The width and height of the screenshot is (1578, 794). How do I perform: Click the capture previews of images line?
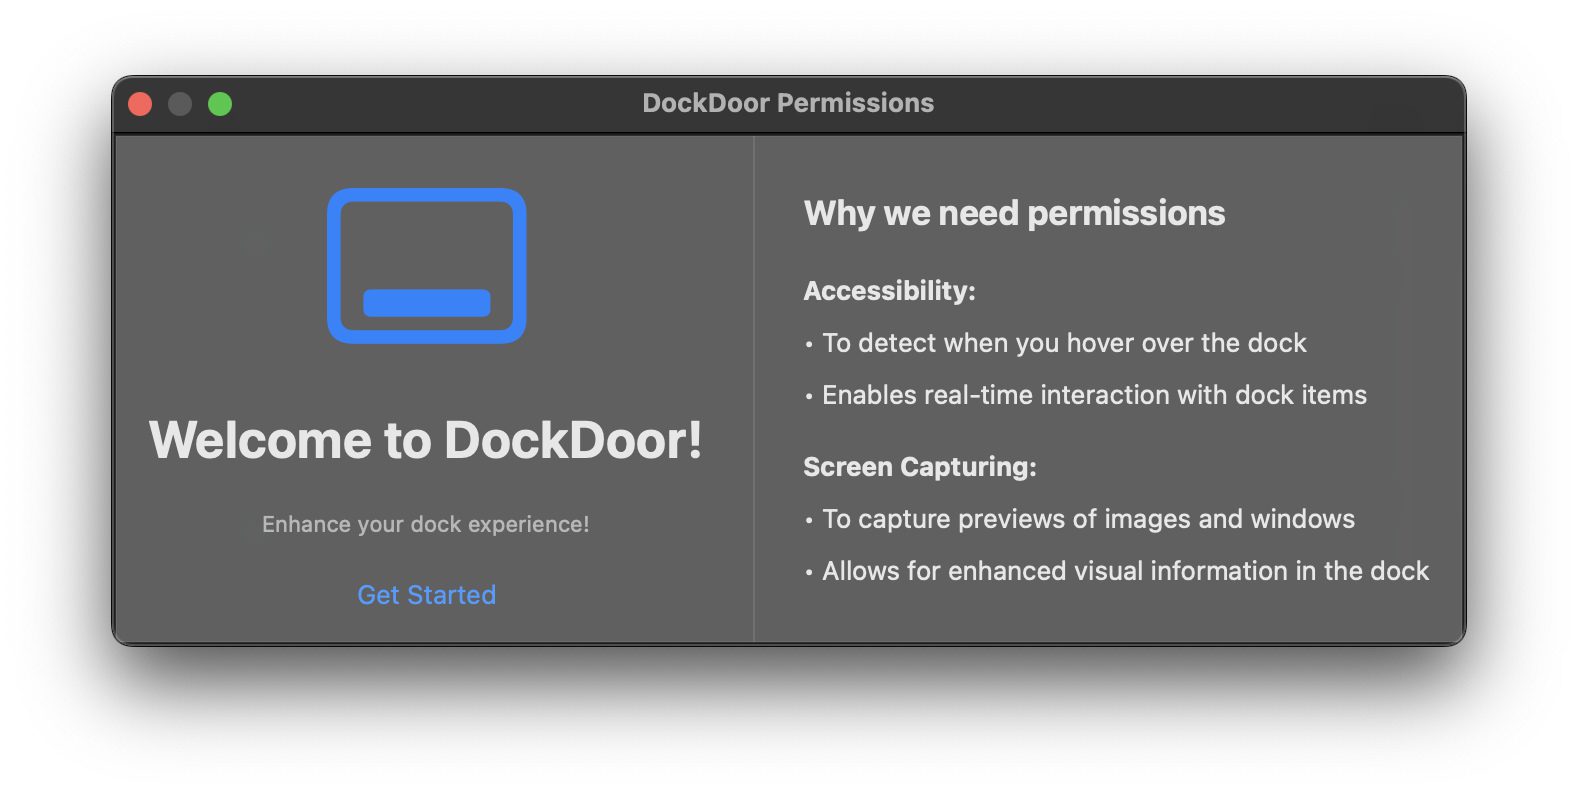pyautogui.click(x=1088, y=519)
